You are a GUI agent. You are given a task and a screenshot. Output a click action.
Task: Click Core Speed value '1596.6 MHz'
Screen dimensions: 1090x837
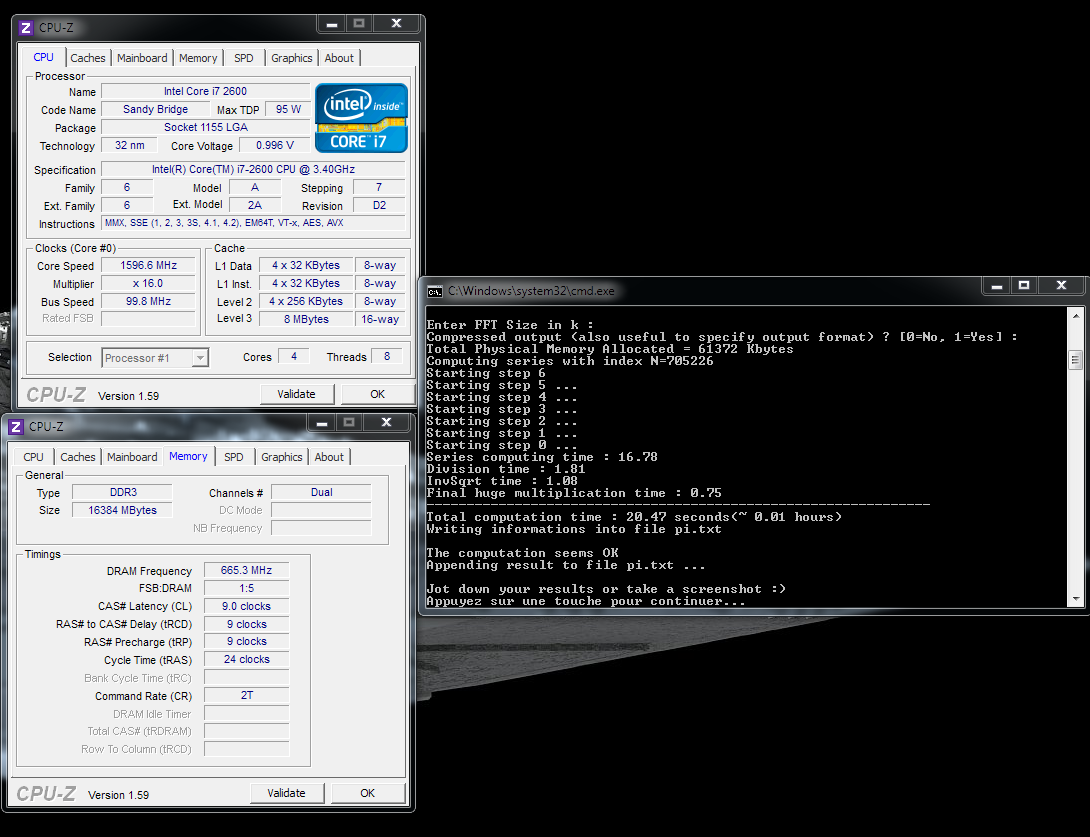[148, 266]
